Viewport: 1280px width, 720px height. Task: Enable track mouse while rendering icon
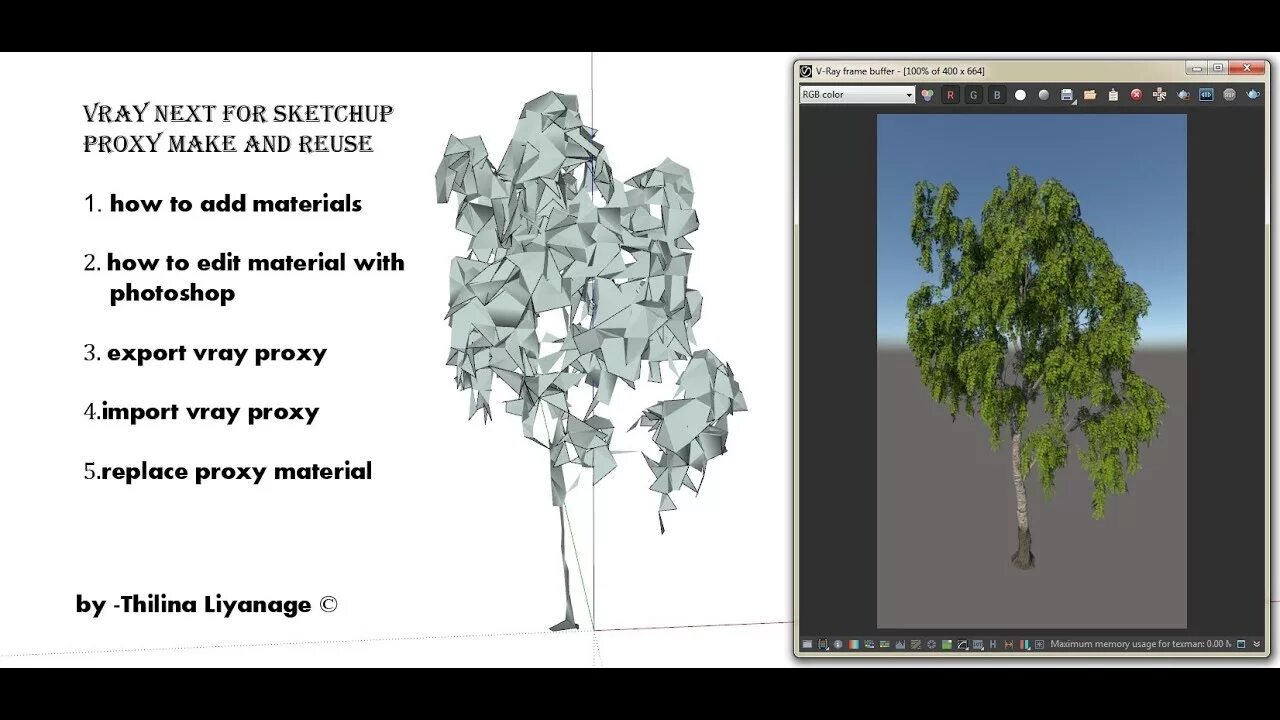click(x=1159, y=95)
